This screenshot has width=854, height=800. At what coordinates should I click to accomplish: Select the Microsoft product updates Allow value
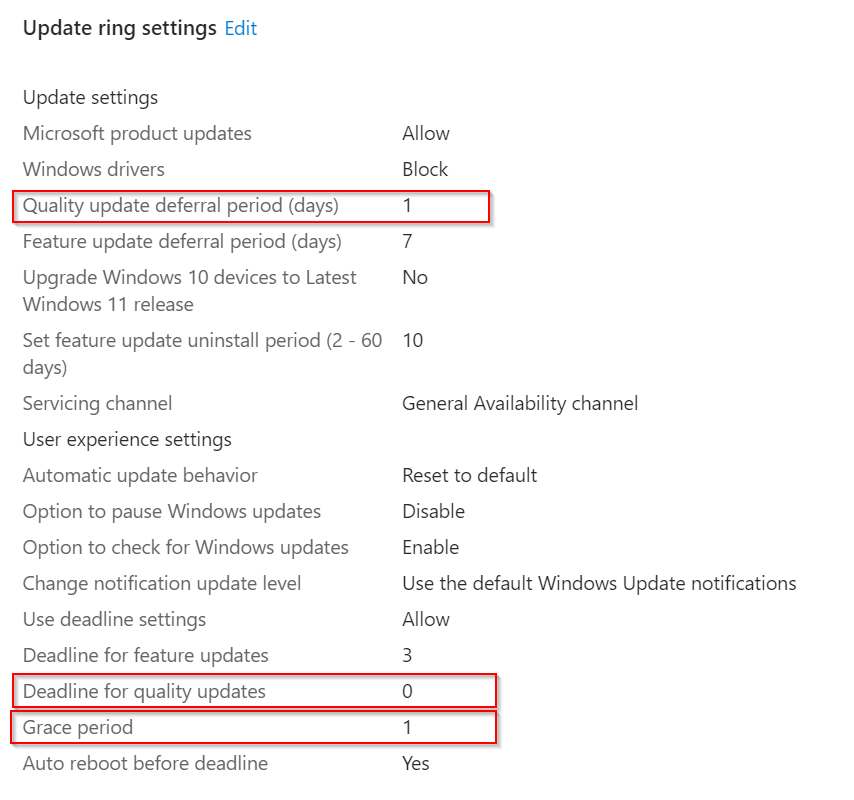[426, 133]
